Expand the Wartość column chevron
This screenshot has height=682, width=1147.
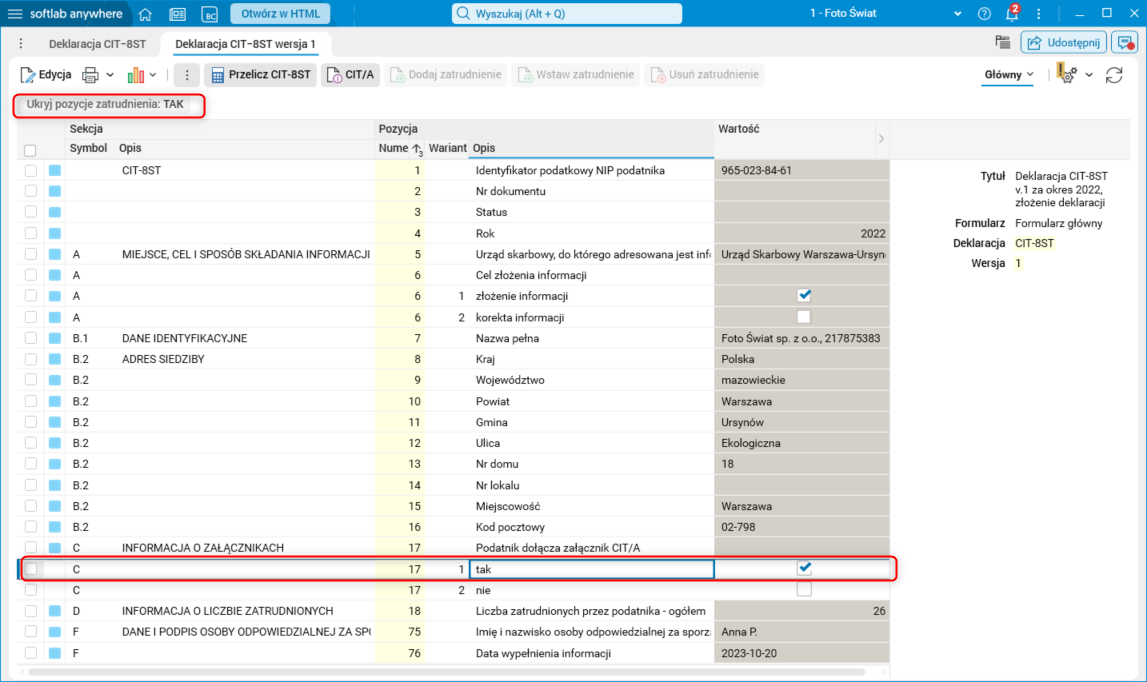click(881, 138)
